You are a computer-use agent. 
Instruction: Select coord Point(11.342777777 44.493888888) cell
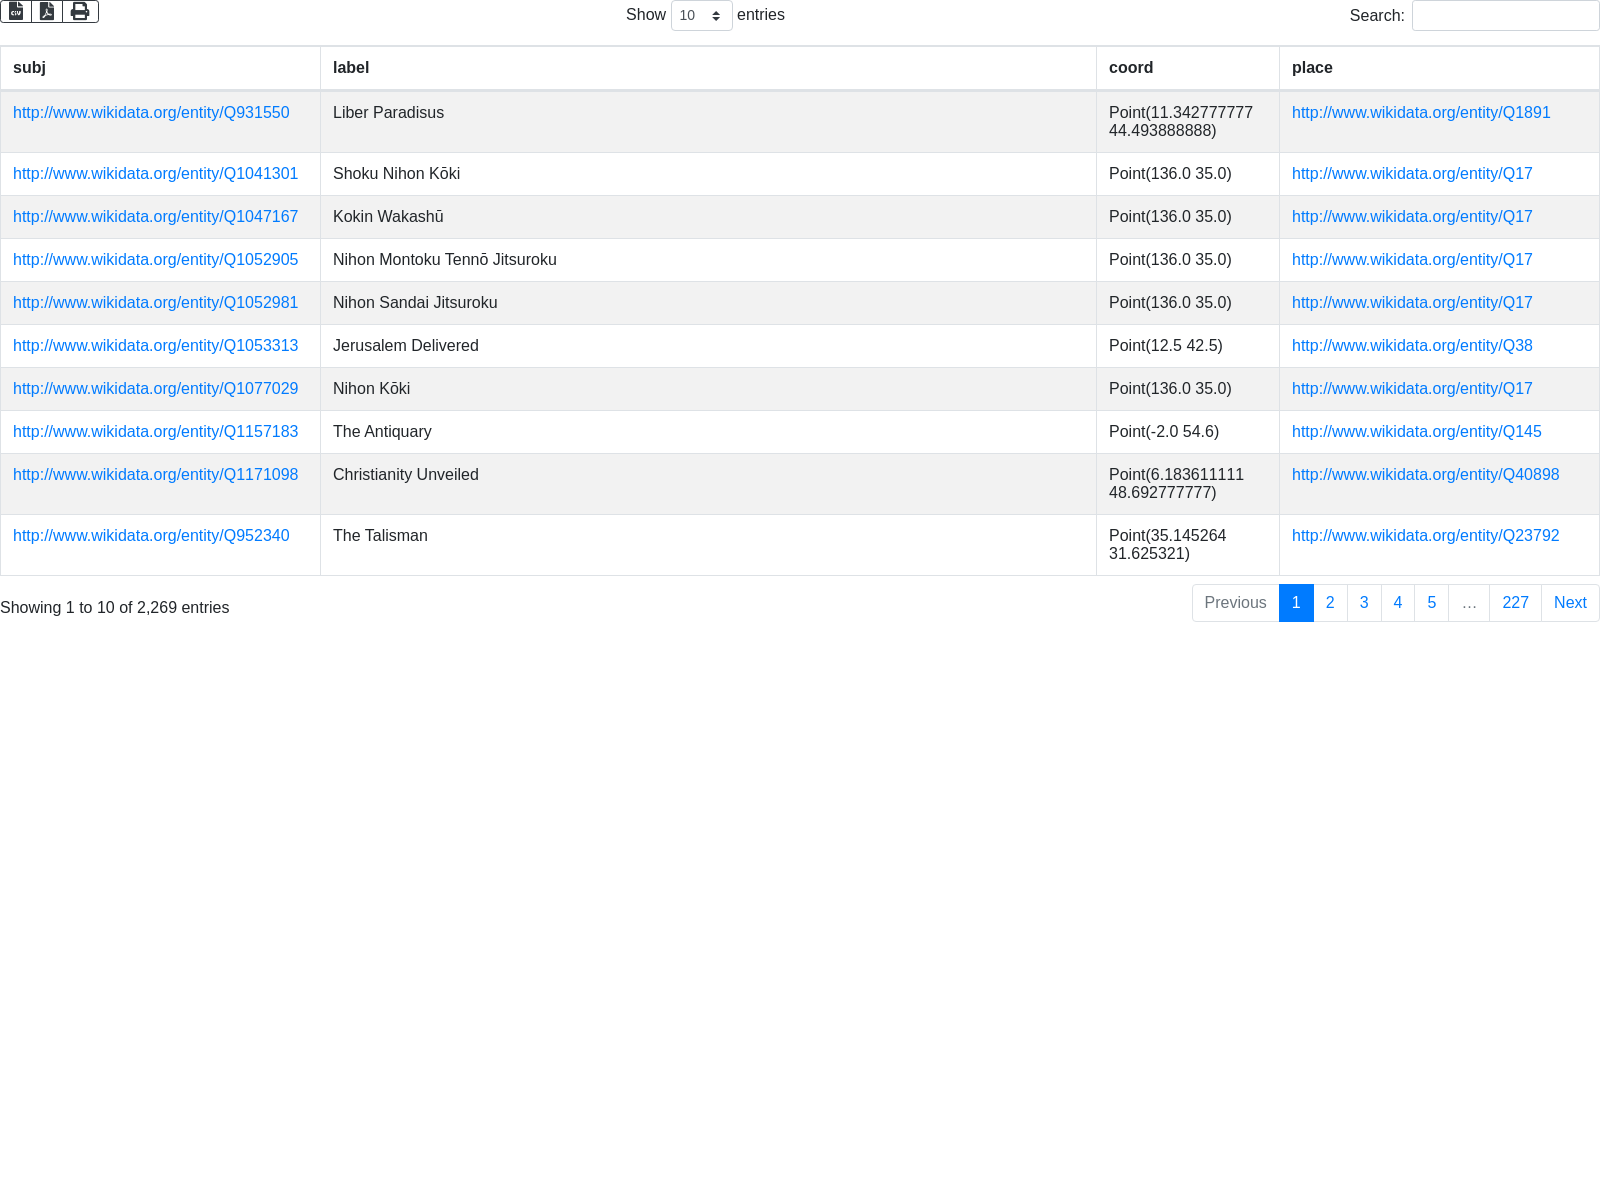point(1188,122)
